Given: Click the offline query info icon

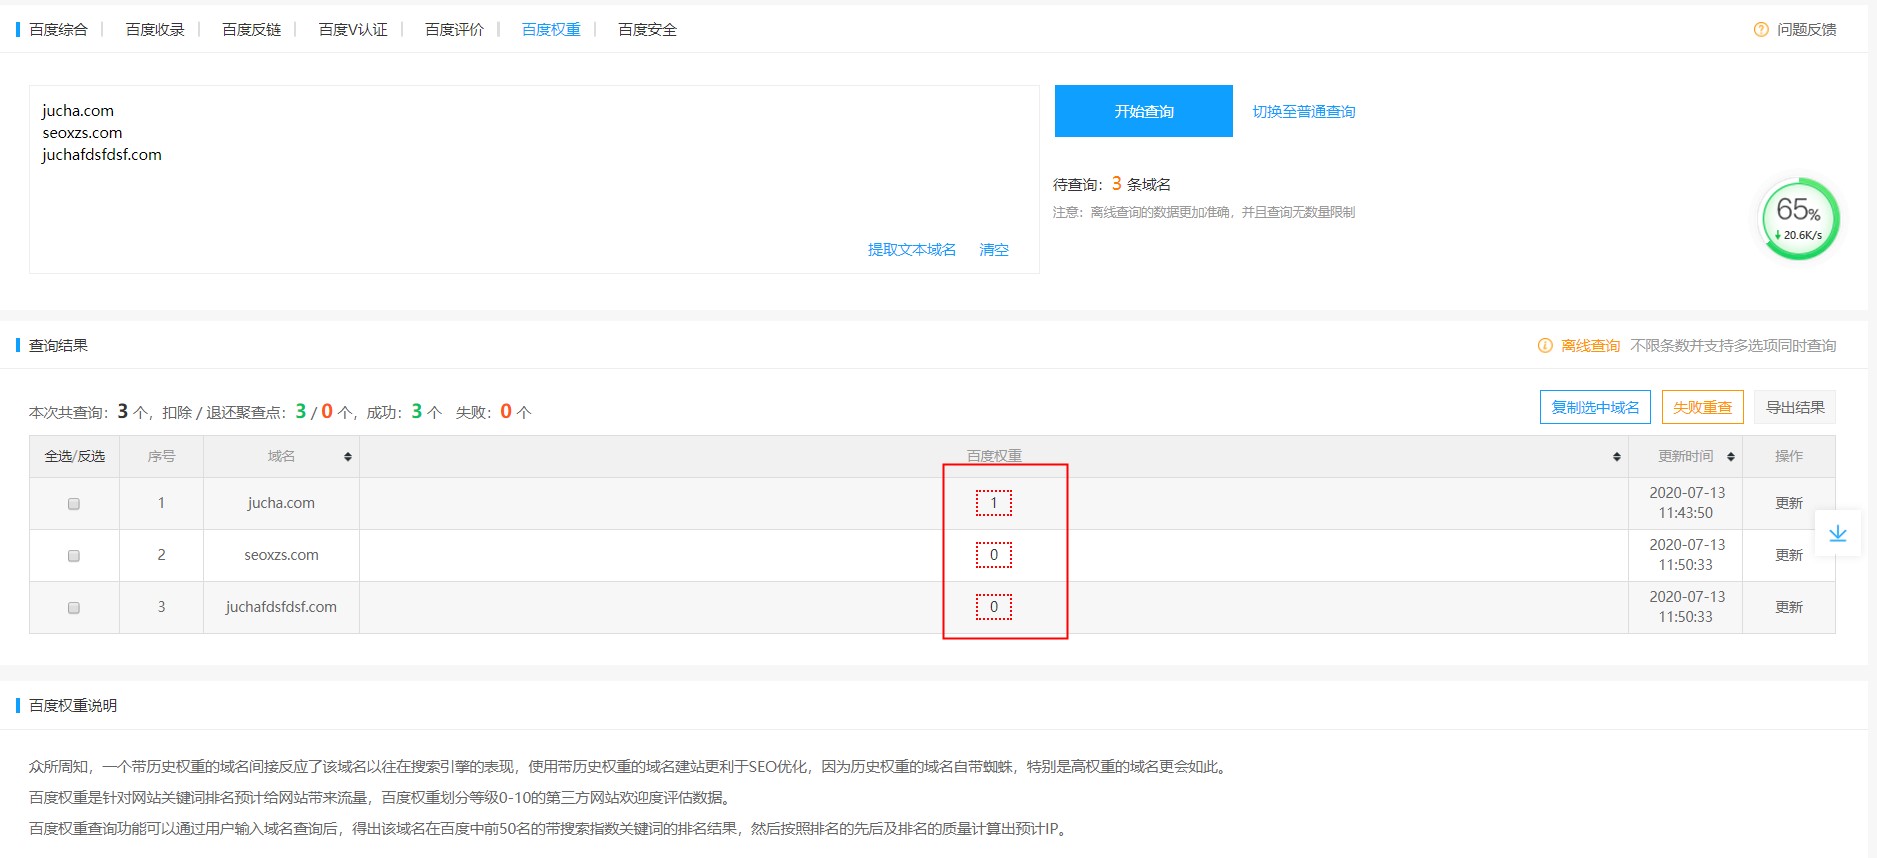Looking at the screenshot, I should (x=1545, y=346).
